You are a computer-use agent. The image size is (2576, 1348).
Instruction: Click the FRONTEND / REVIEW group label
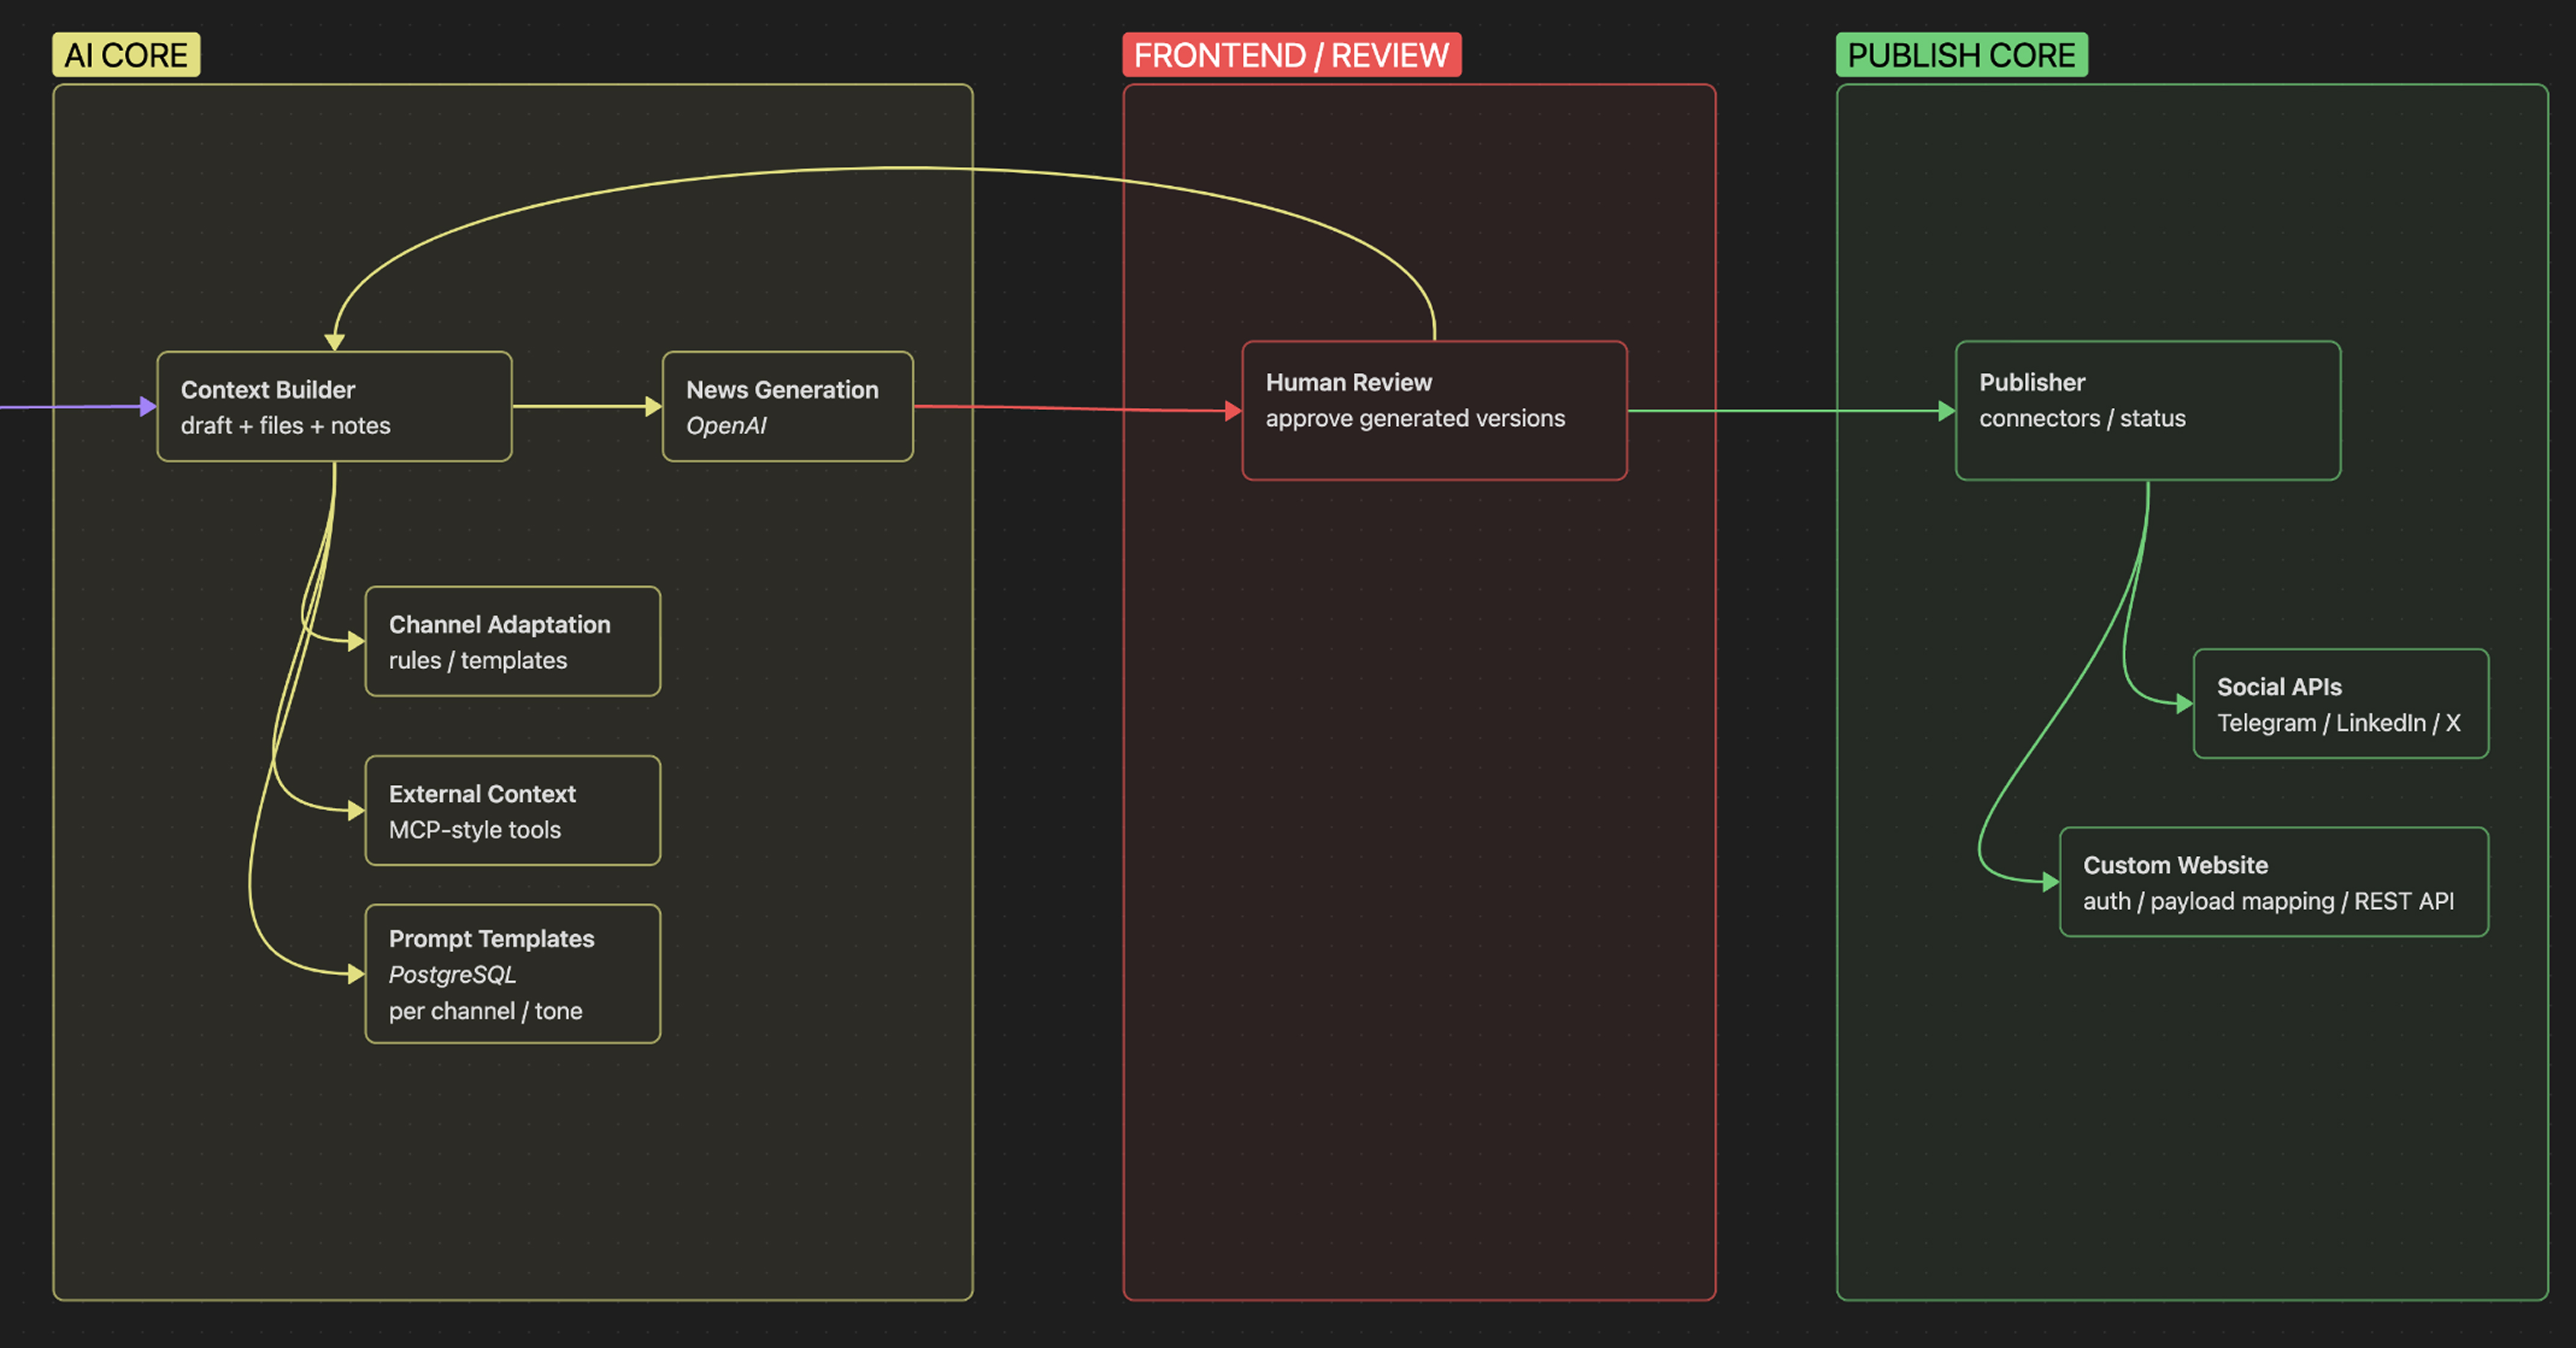pyautogui.click(x=1291, y=55)
